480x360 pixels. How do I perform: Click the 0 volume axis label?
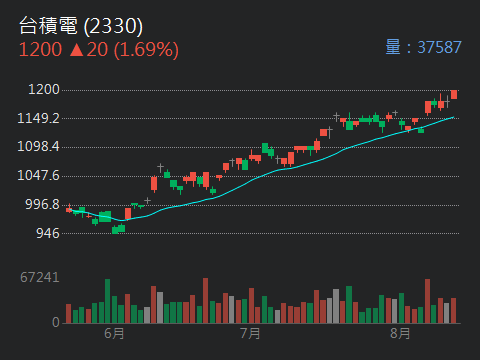(56, 322)
